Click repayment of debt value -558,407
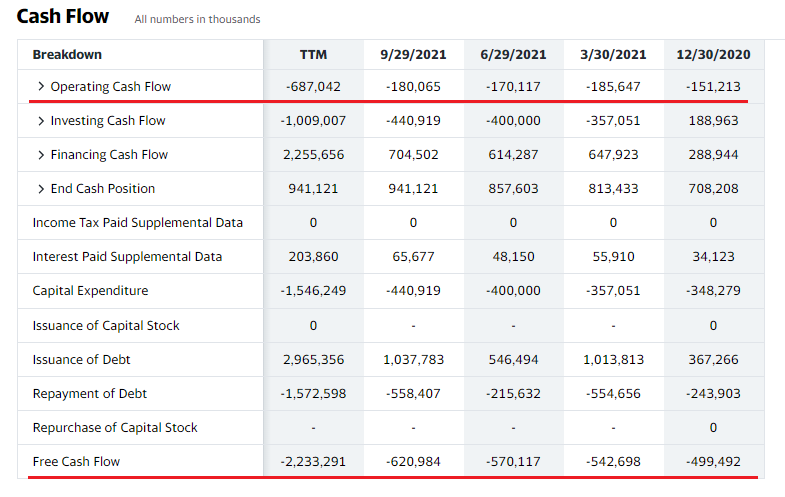Image resolution: width=785 pixels, height=497 pixels. (413, 394)
